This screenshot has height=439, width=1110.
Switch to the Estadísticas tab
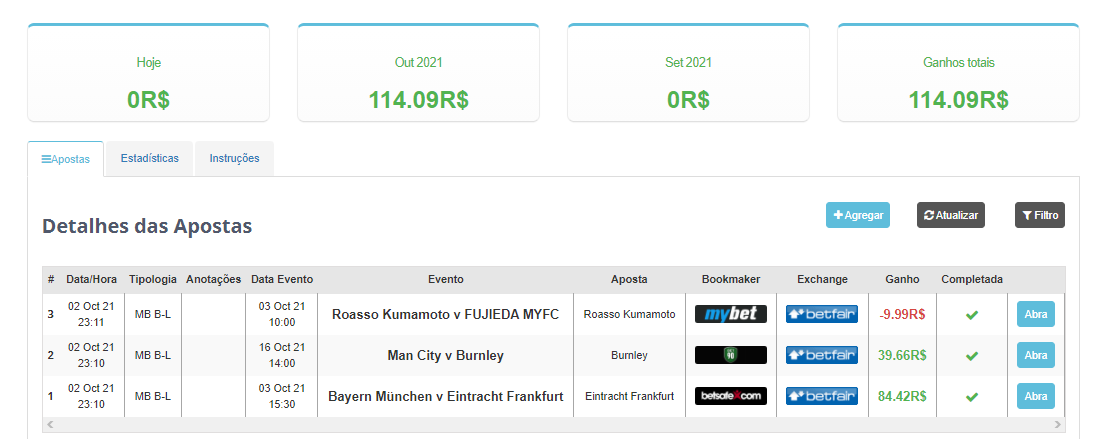click(x=149, y=159)
